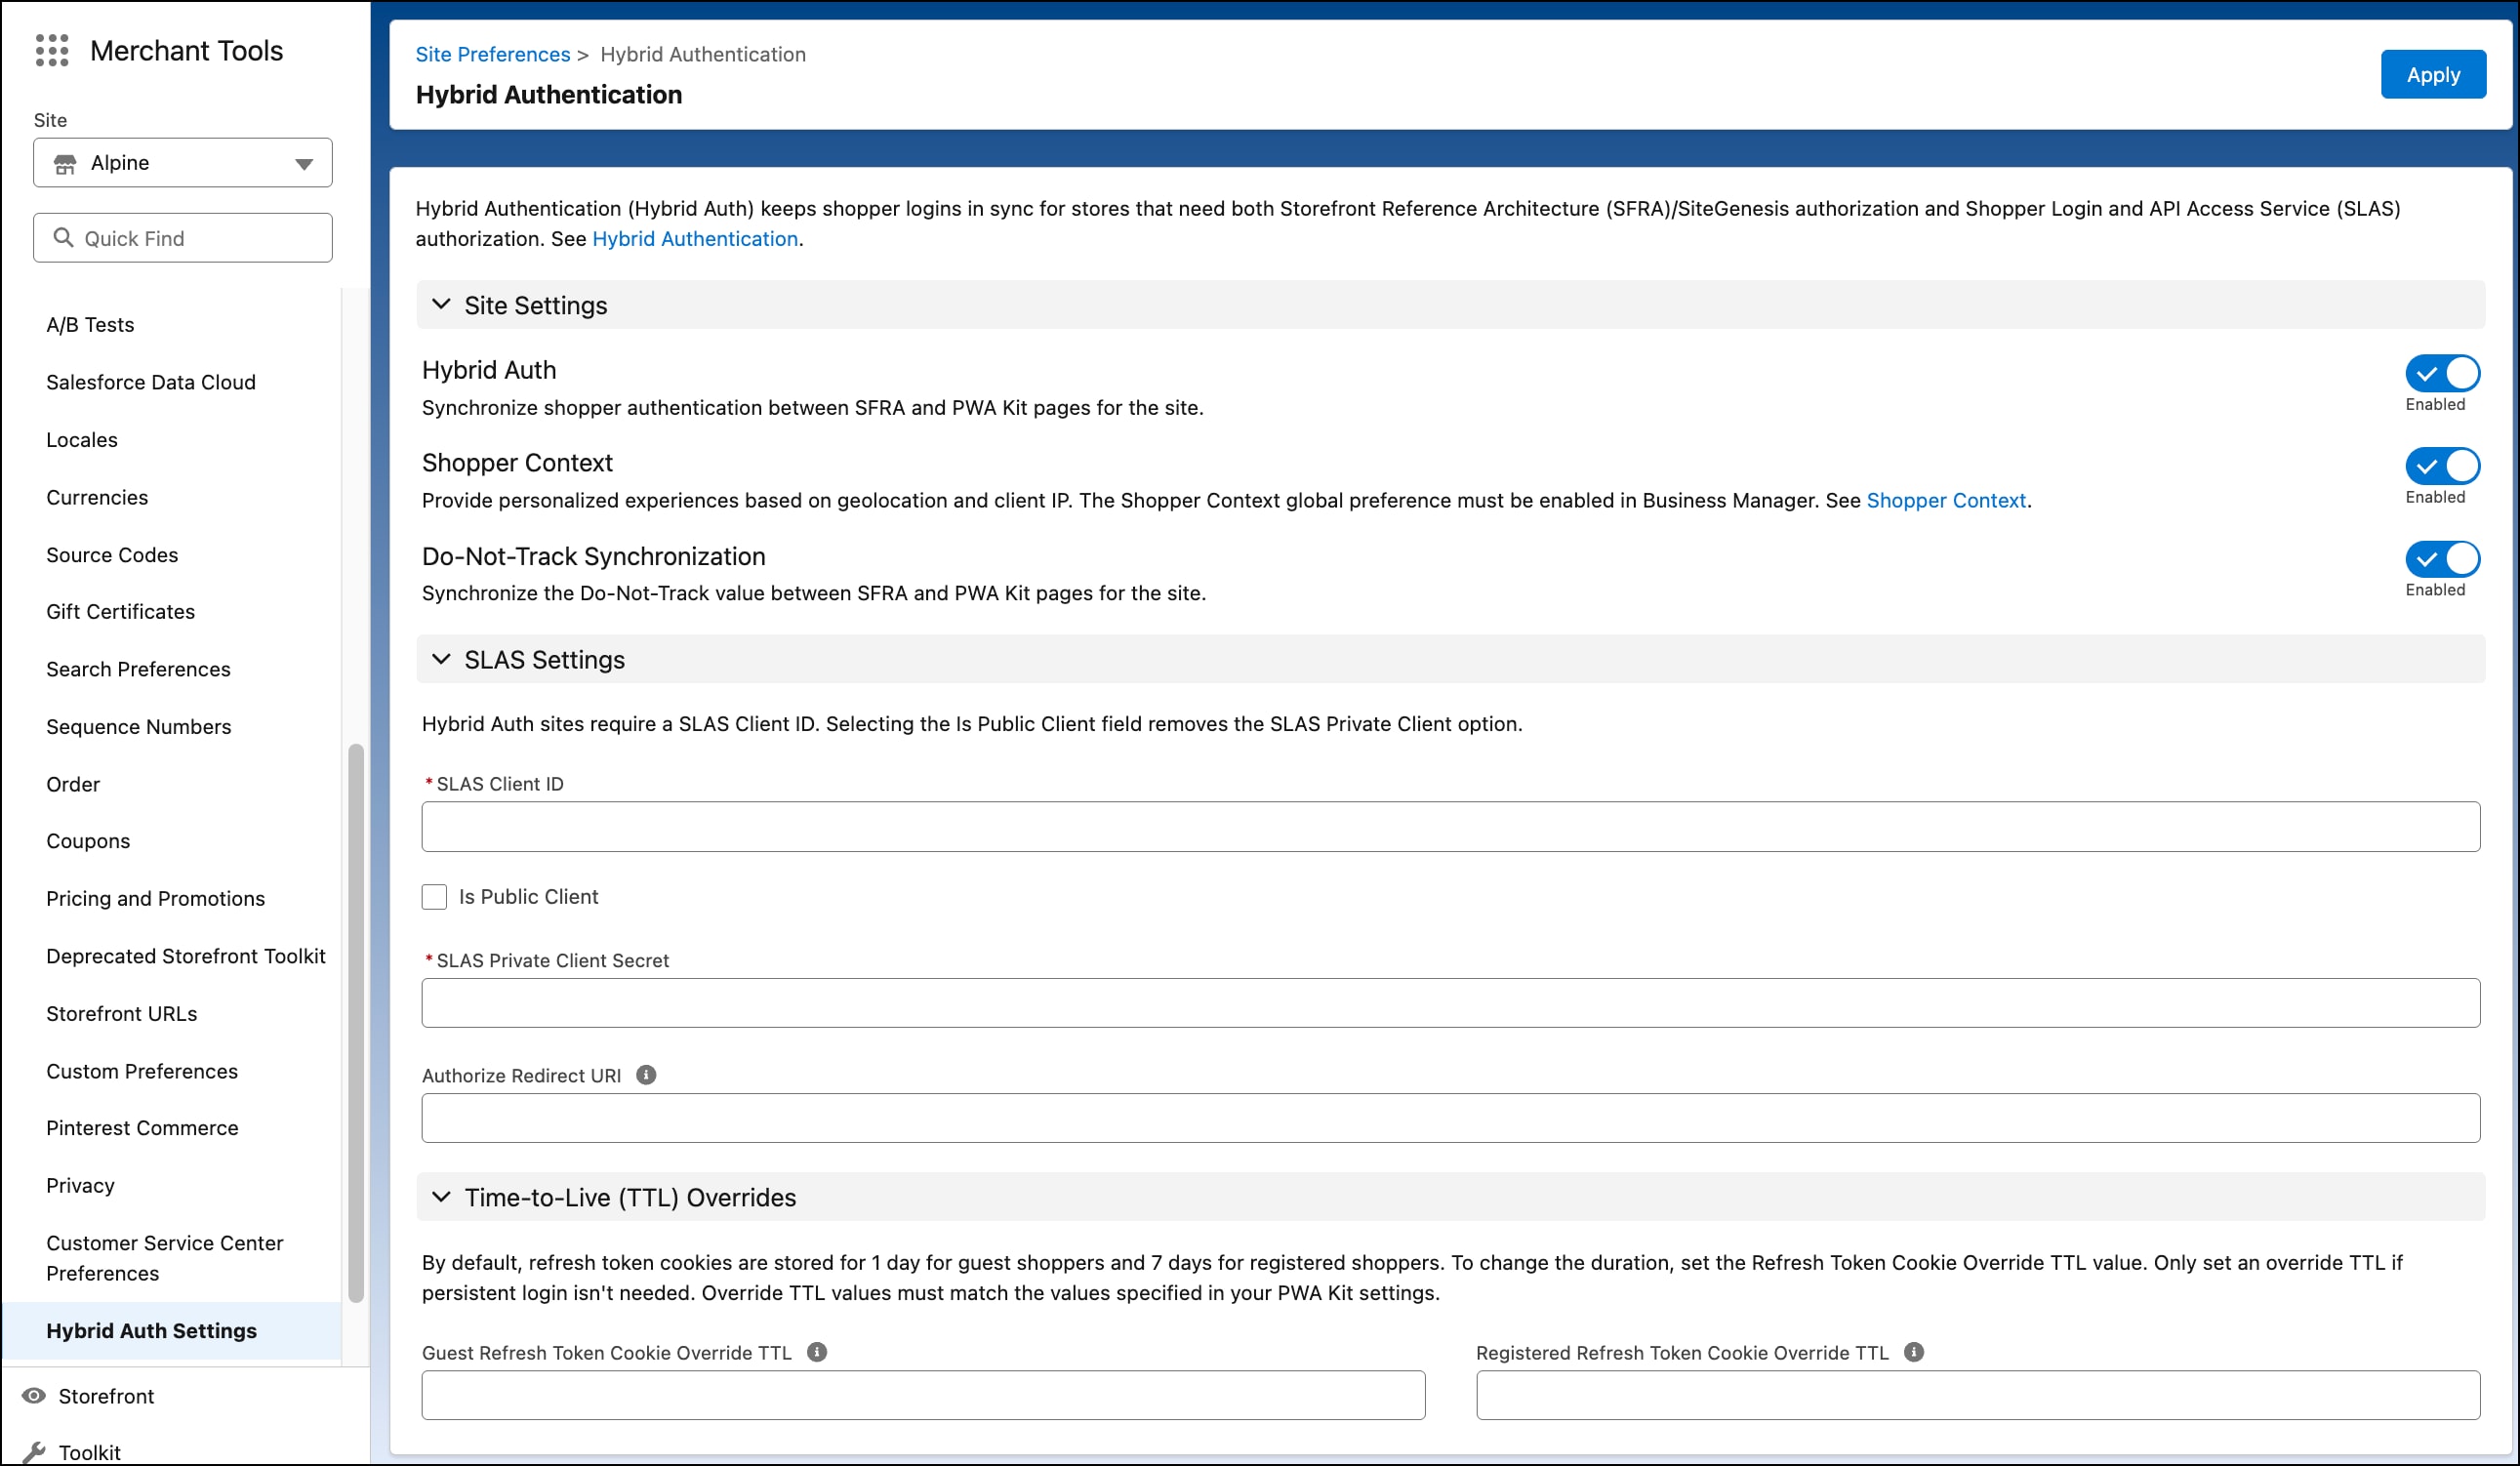Viewport: 2520px width, 1466px height.
Task: Select Privacy in sidebar
Action: [80, 1186]
